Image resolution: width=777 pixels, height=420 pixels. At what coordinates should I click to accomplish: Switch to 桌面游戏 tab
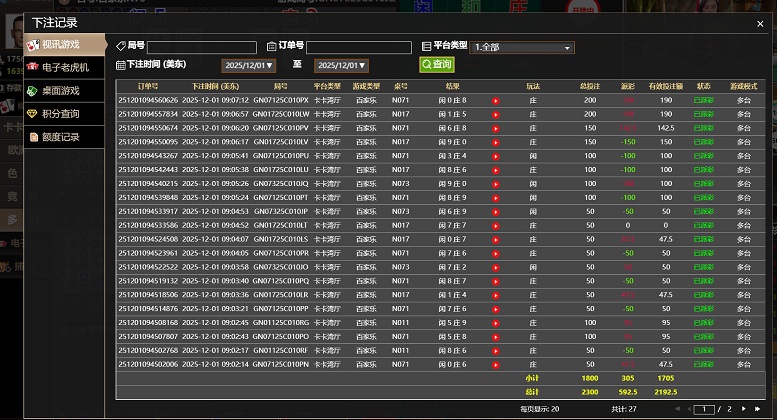point(60,91)
